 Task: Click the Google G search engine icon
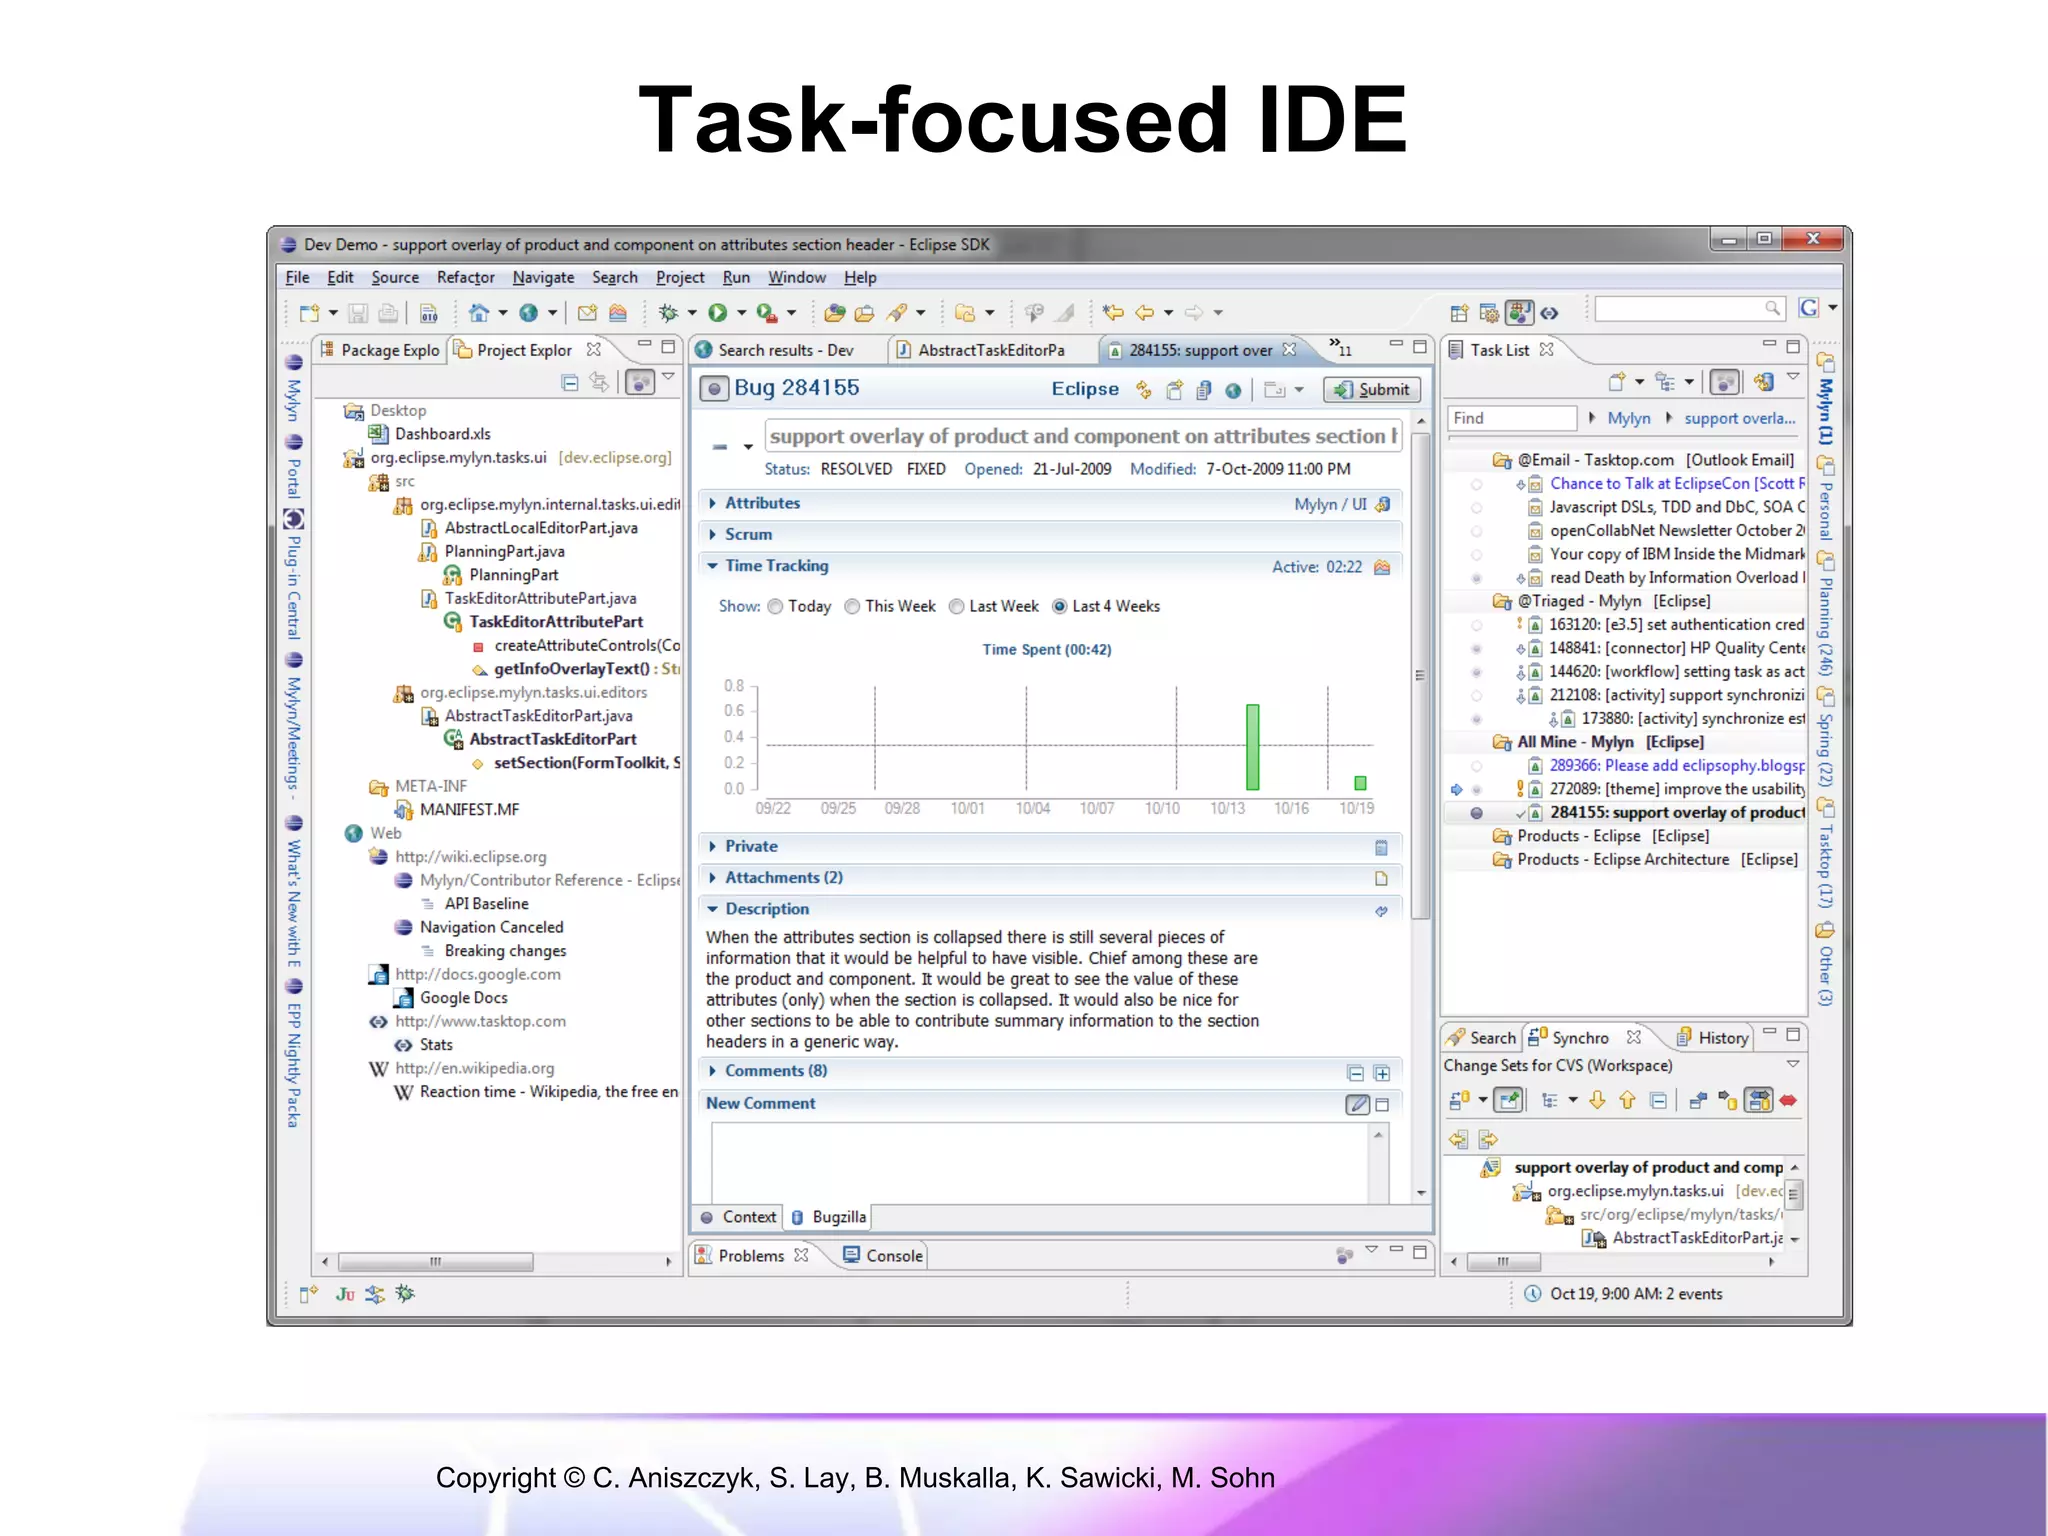(1808, 308)
